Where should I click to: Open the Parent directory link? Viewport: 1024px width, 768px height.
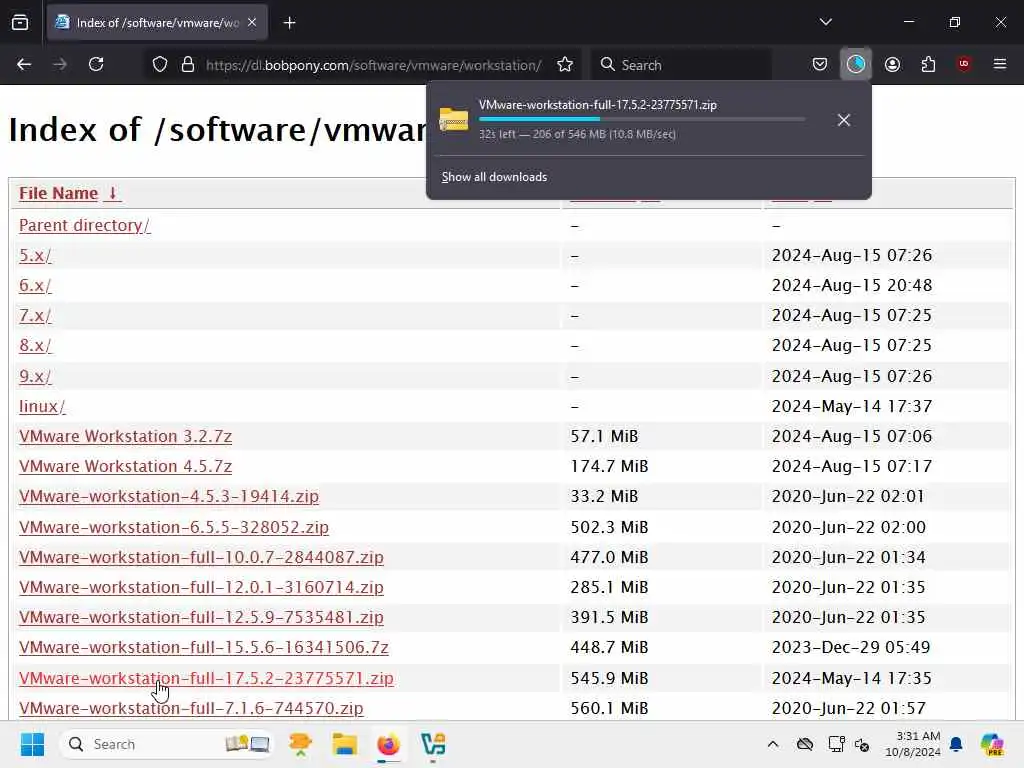point(84,225)
